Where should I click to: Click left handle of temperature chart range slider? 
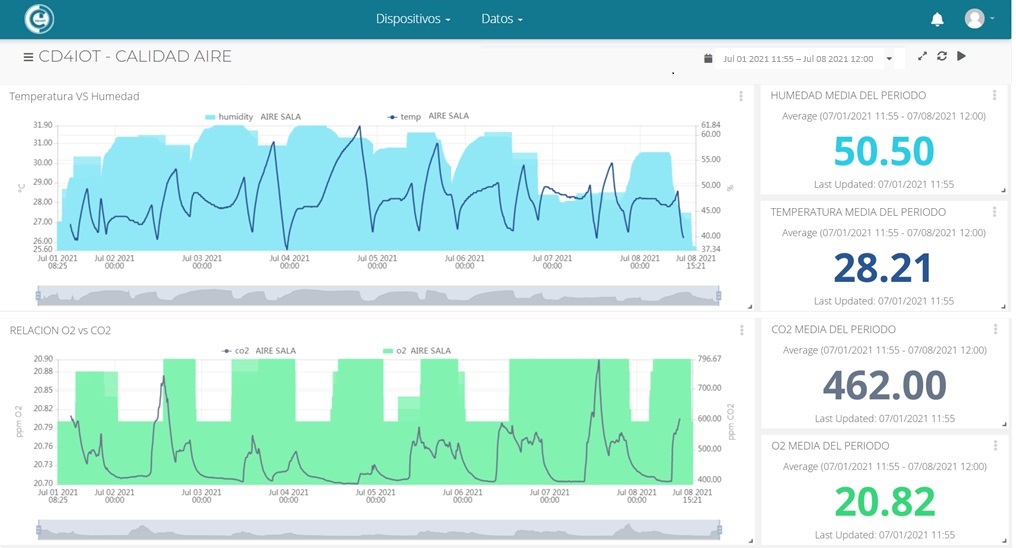pos(38,296)
